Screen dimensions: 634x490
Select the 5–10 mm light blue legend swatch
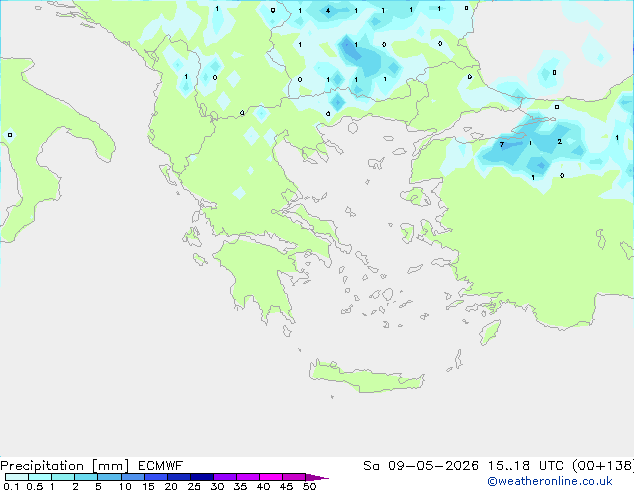(109, 477)
